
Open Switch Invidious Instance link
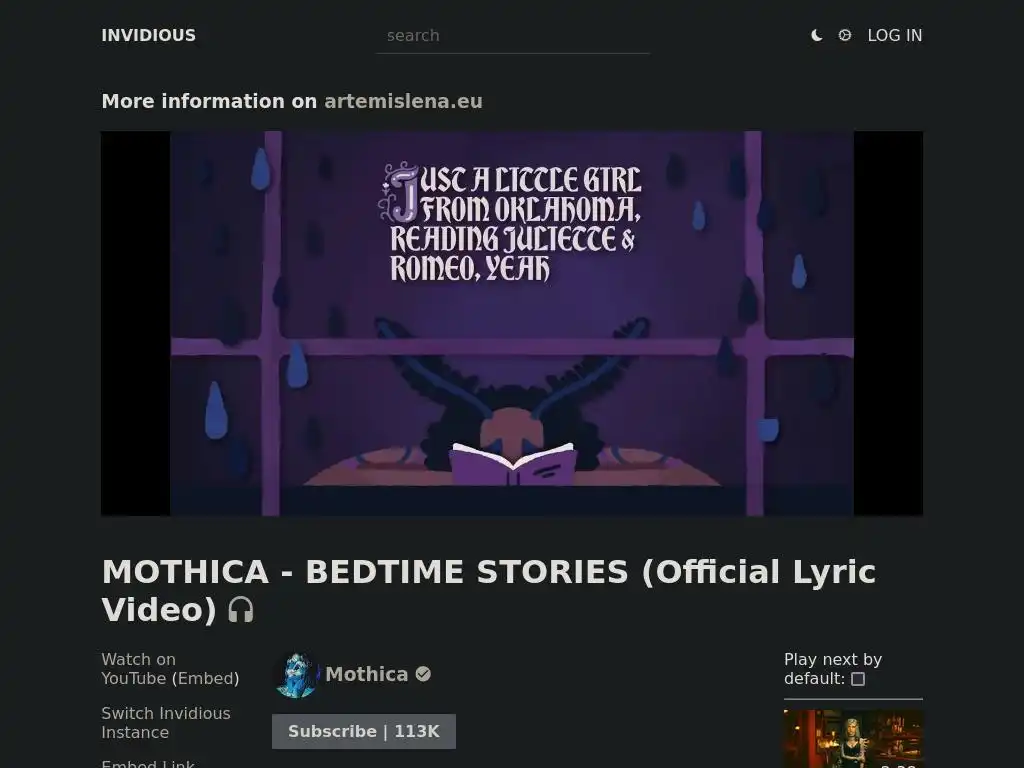166,723
